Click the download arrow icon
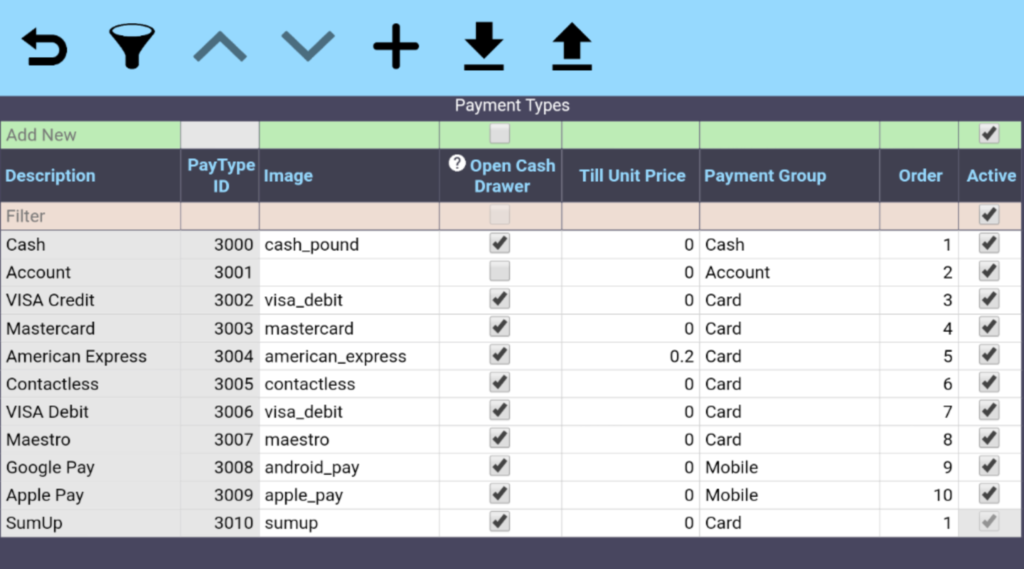The height and width of the screenshot is (569, 1024). (484, 47)
